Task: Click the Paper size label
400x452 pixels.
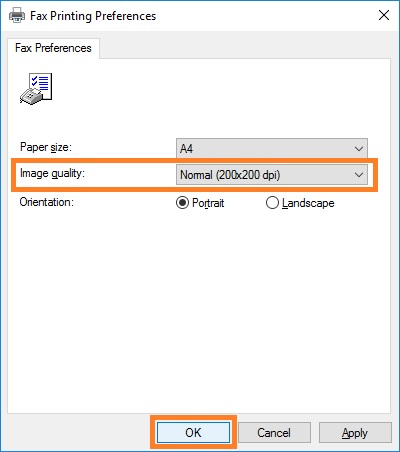Action: pos(46,147)
